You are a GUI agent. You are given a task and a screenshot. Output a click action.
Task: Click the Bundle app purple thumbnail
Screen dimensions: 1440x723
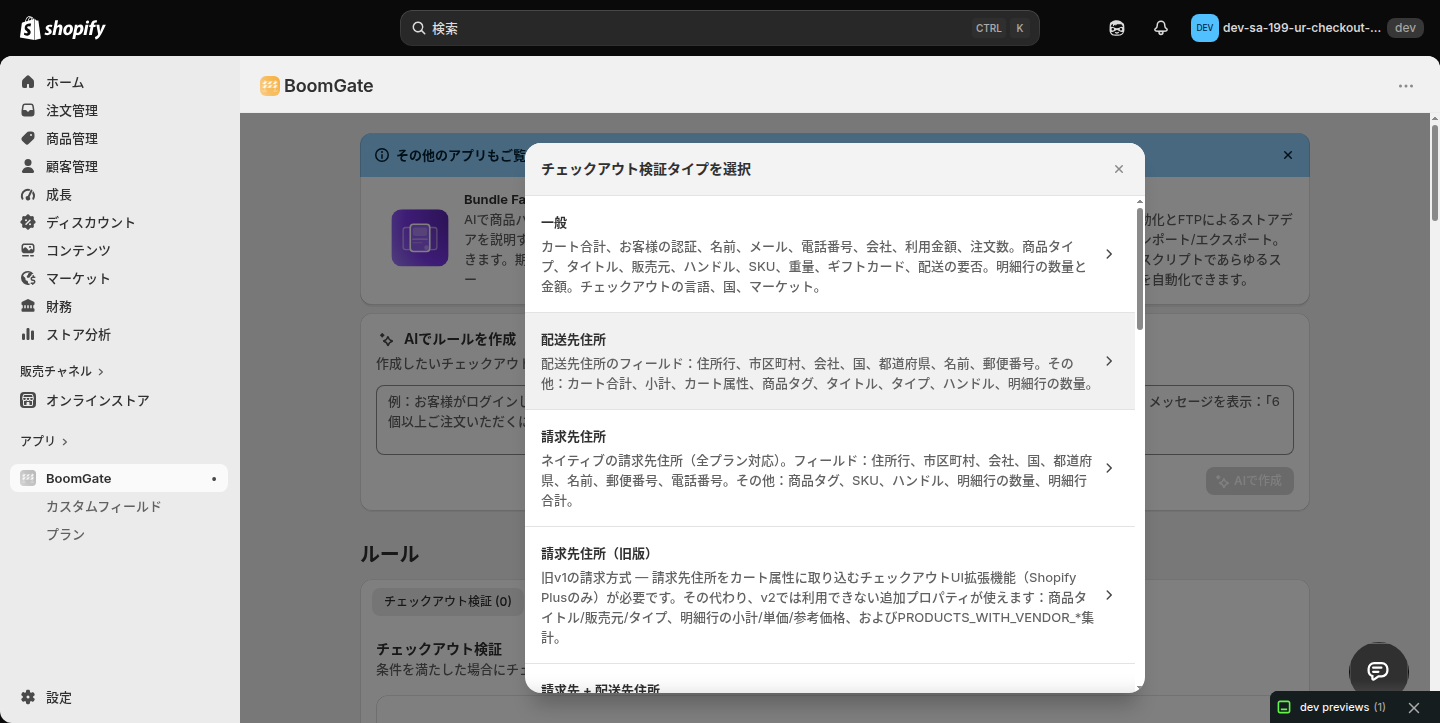[x=420, y=238]
